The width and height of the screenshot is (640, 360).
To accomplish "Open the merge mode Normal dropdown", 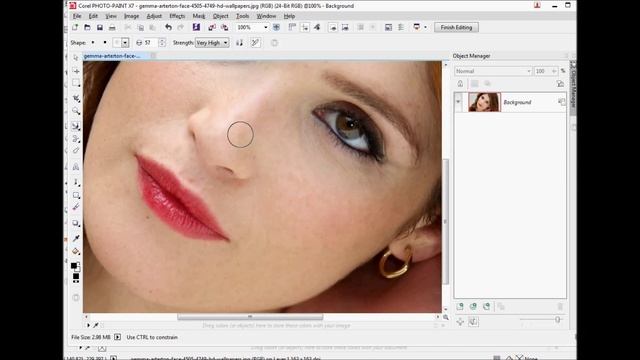I will pyautogui.click(x=493, y=71).
